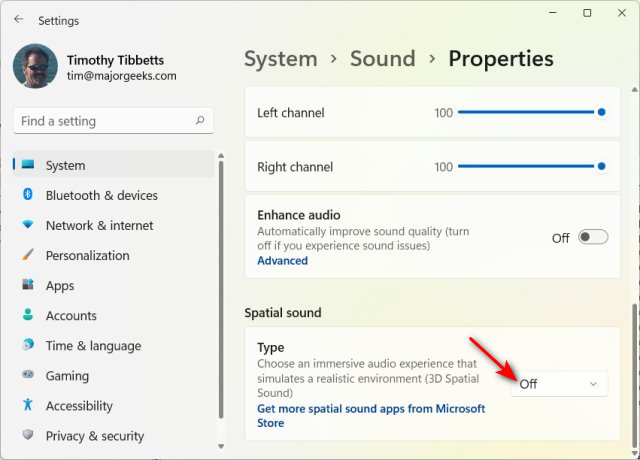Click the Right channel slider handle

(x=601, y=166)
